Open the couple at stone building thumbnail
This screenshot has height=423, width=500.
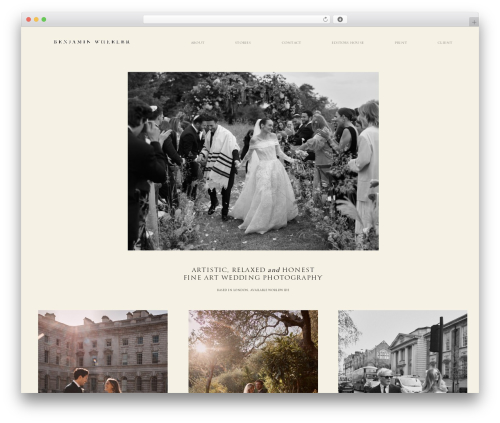(x=103, y=351)
